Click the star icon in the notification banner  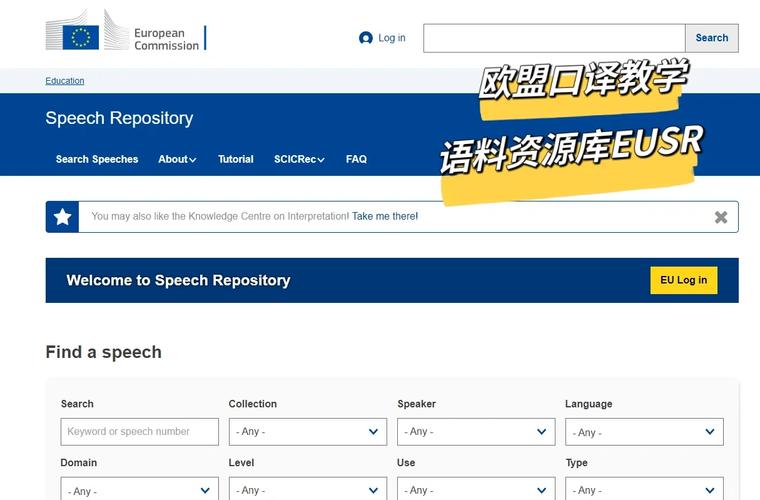tap(62, 217)
